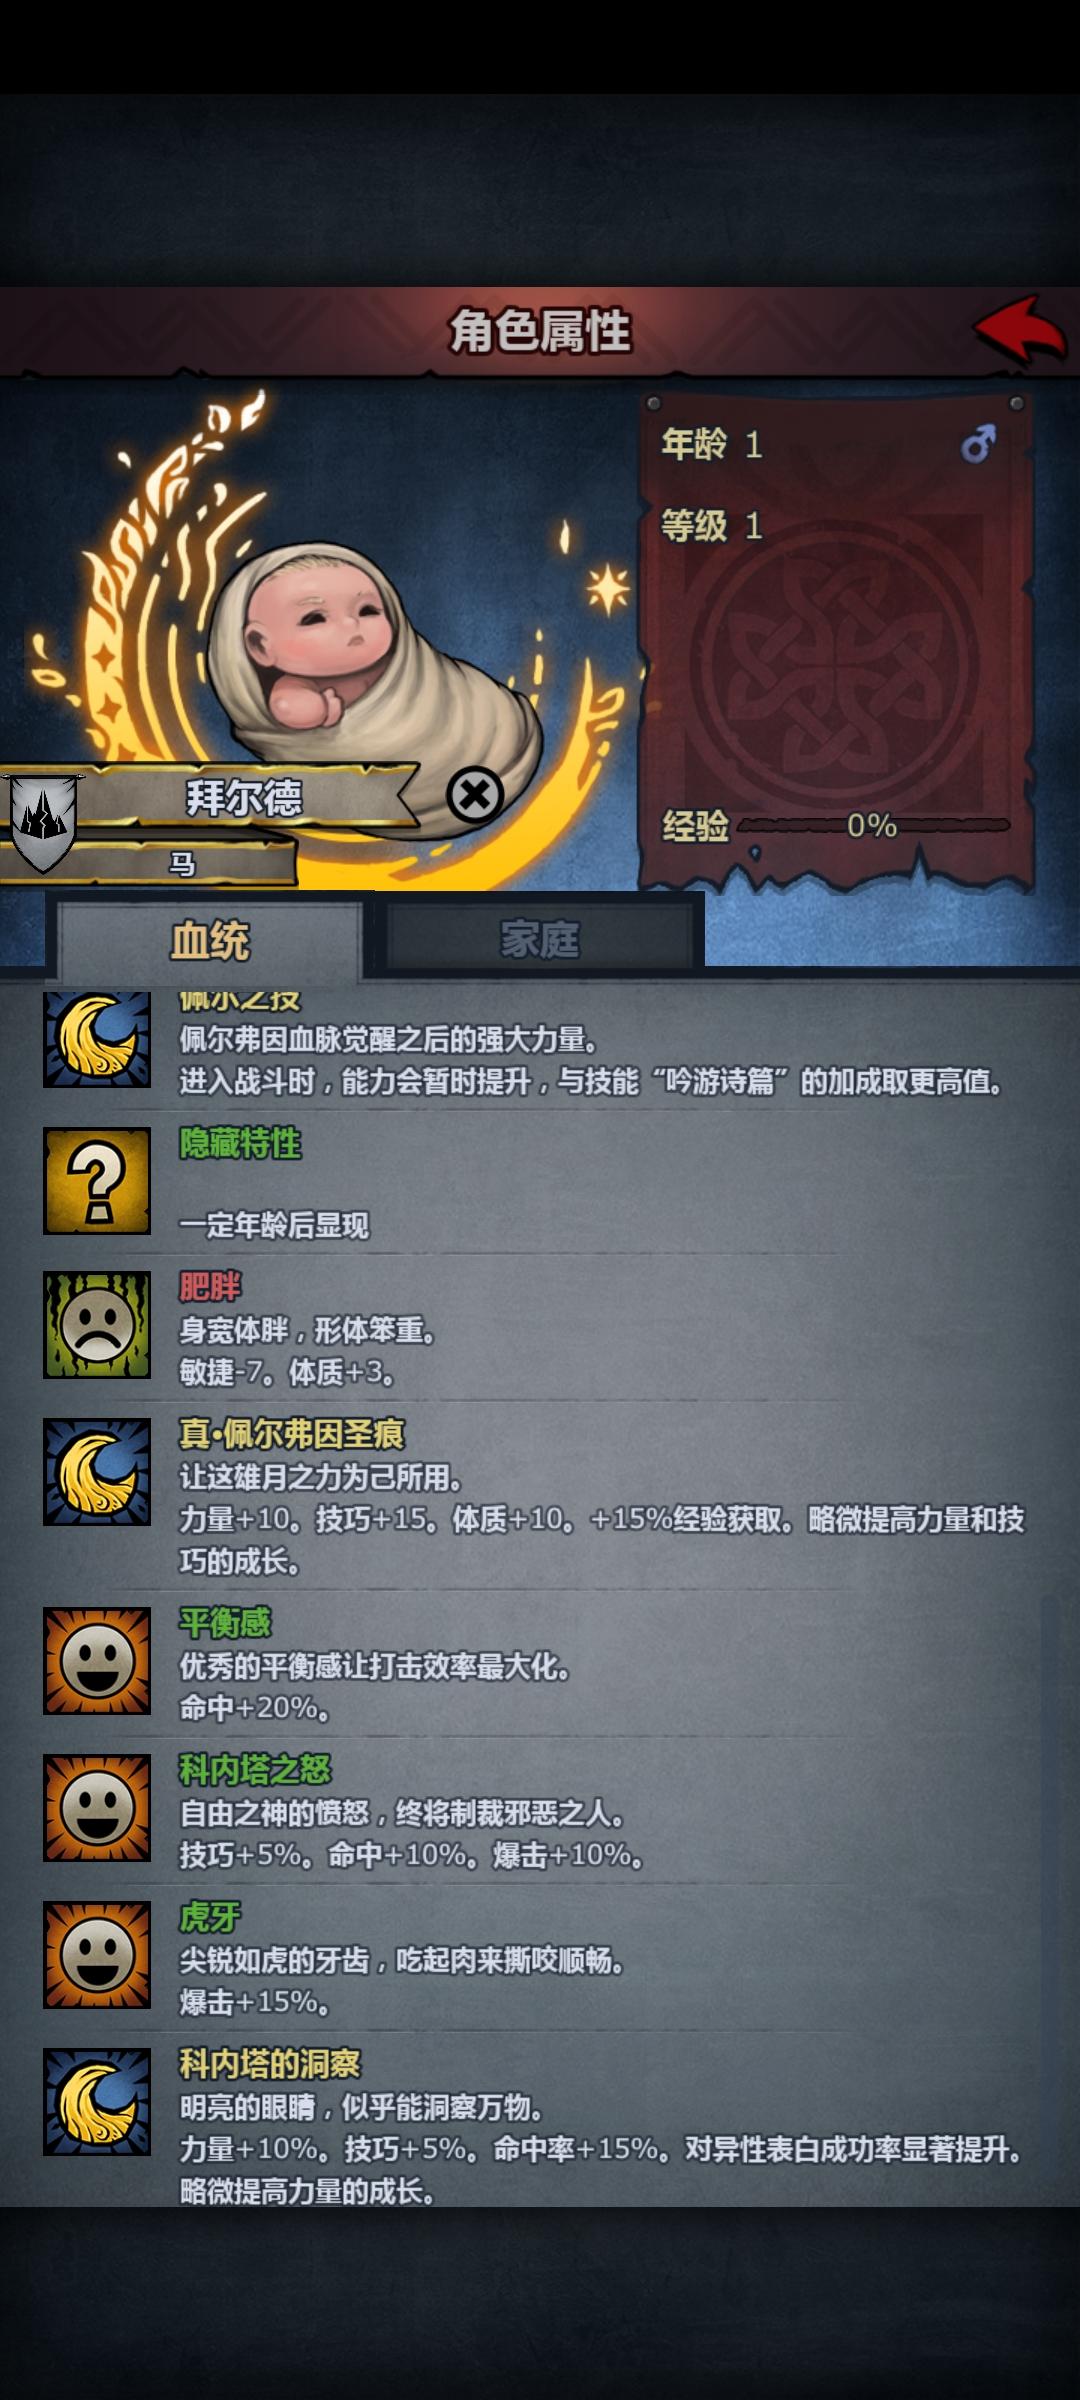Tap the partially visible top moon trait icon
1080x2400 pixels.
pos(97,1039)
